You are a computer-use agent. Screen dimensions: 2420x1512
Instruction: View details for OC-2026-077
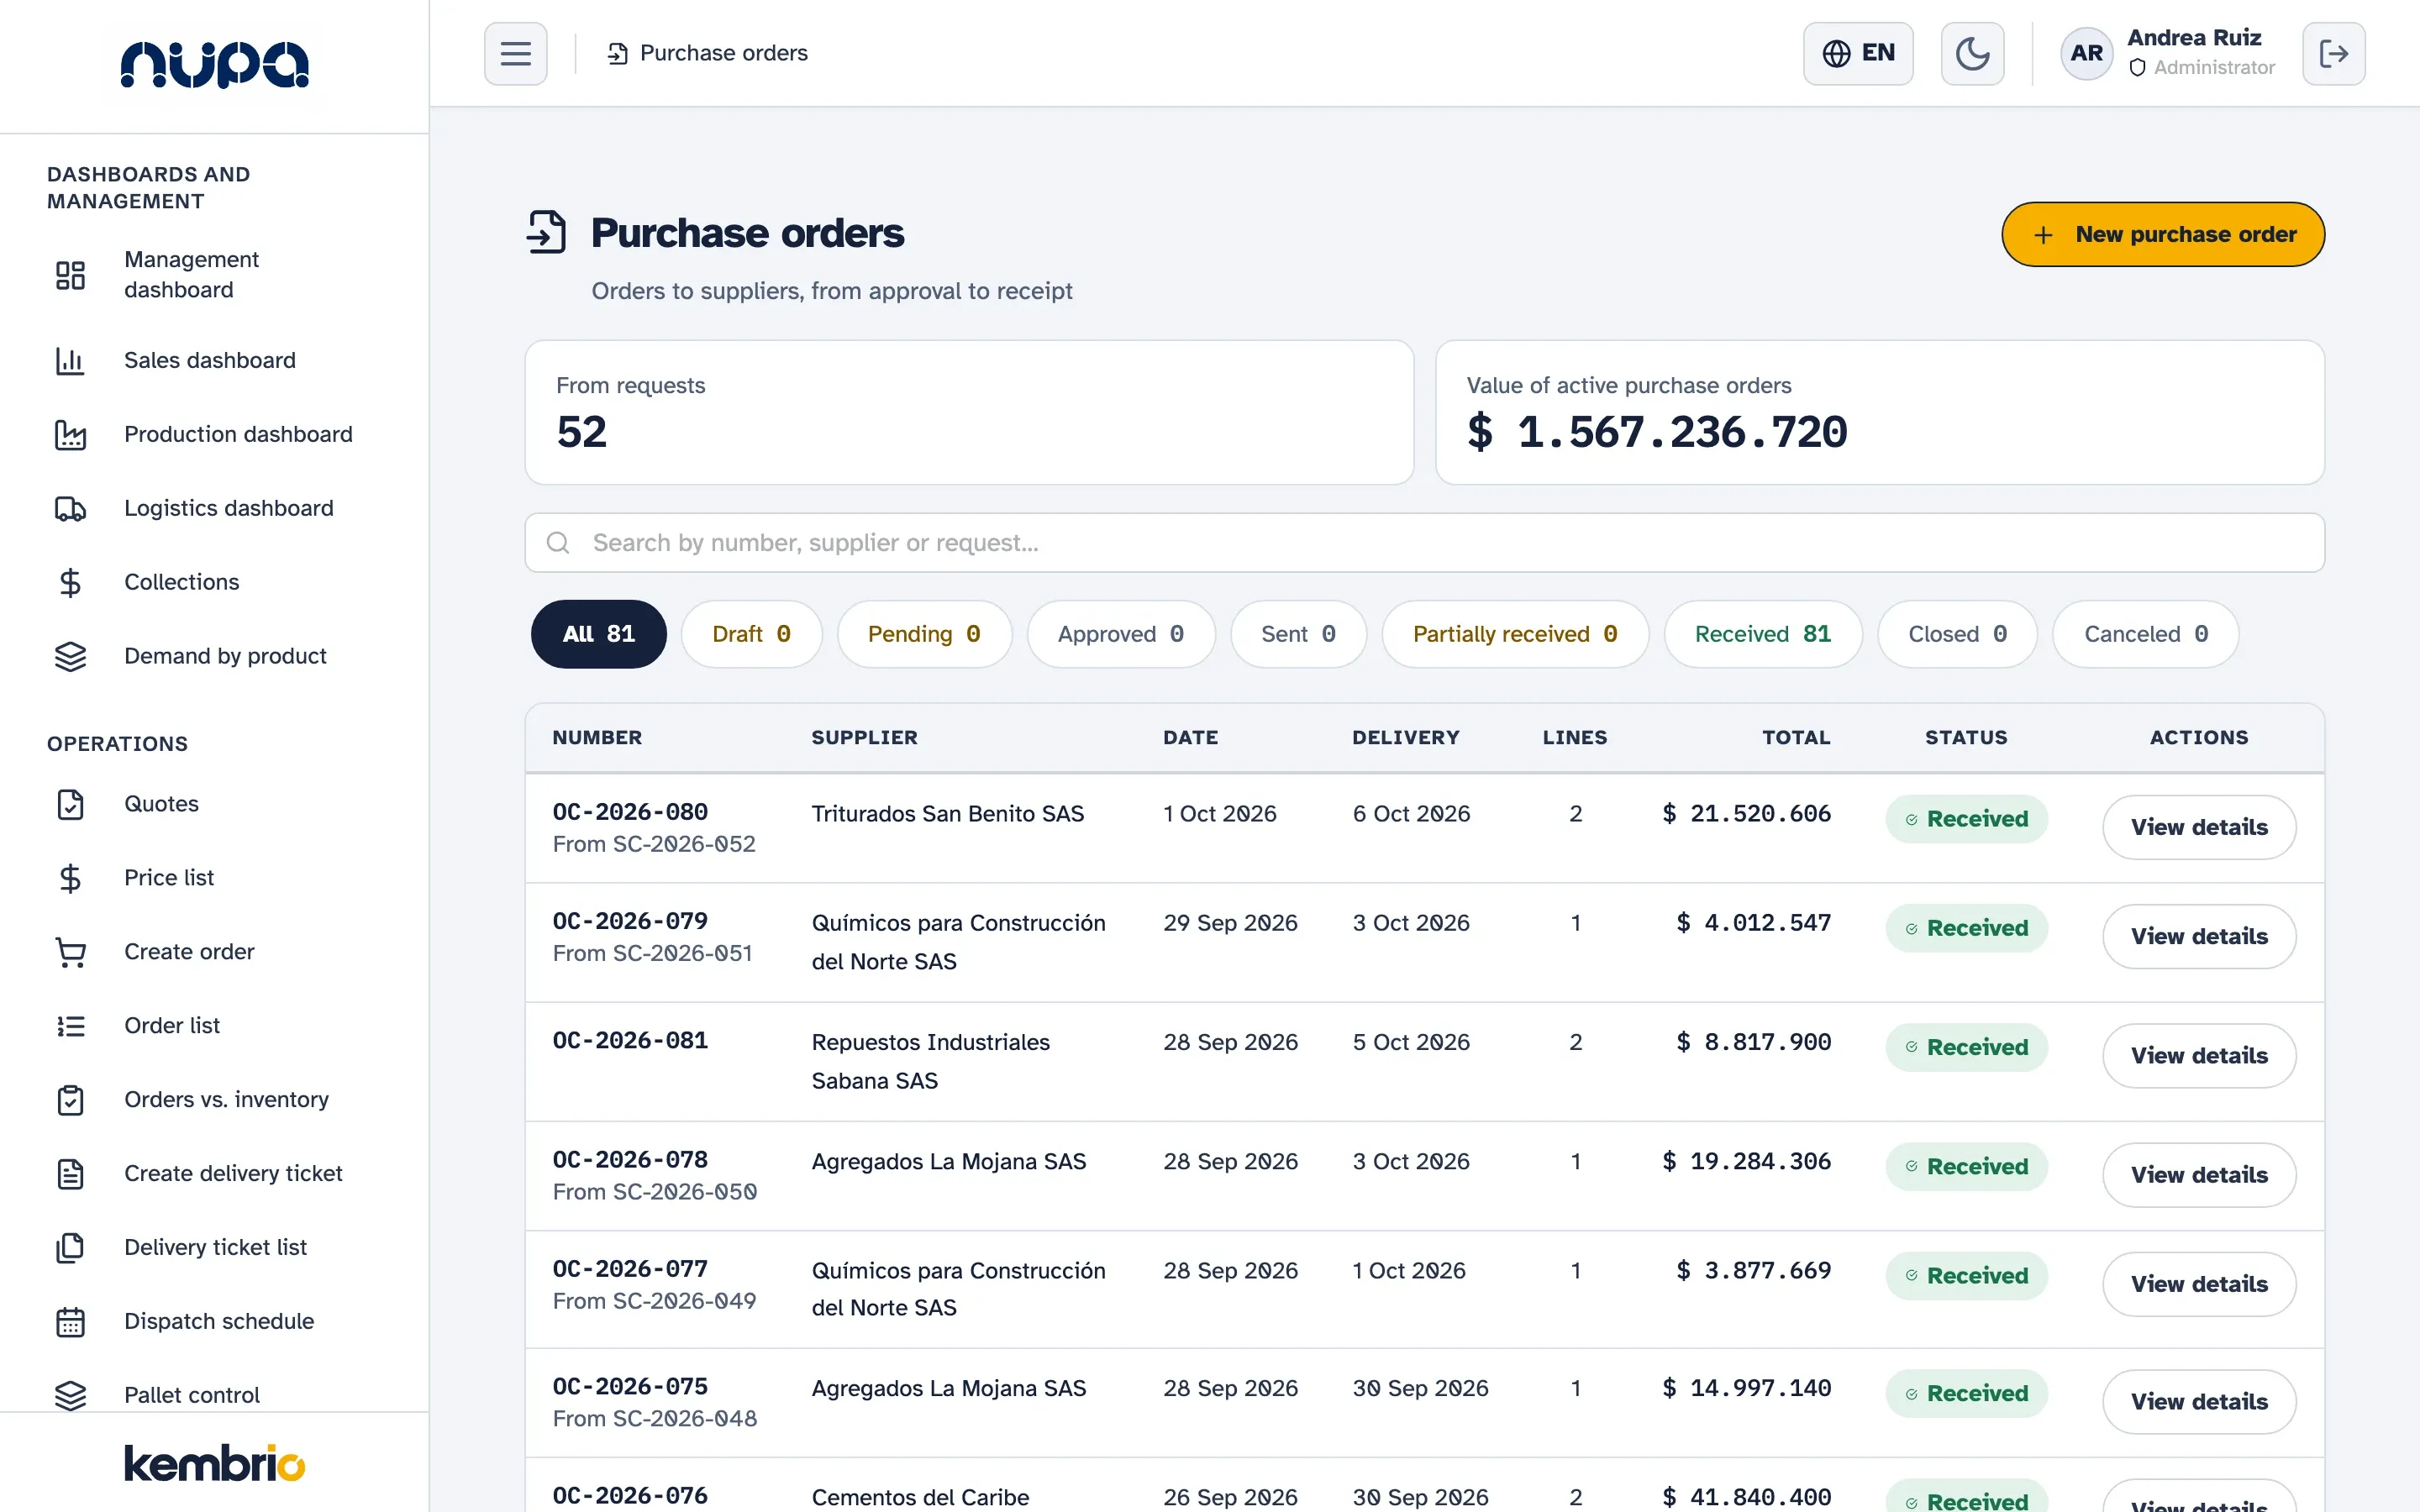pyautogui.click(x=2198, y=1284)
